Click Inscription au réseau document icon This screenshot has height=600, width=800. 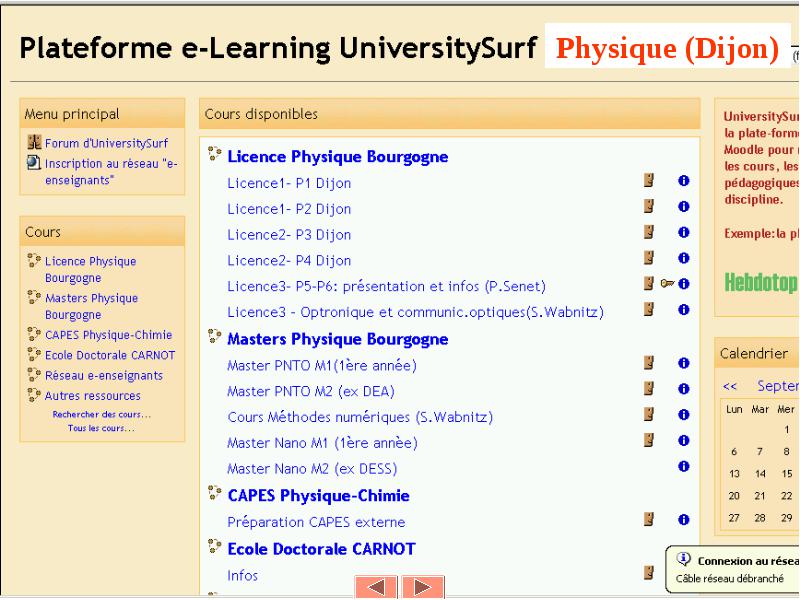[34, 163]
